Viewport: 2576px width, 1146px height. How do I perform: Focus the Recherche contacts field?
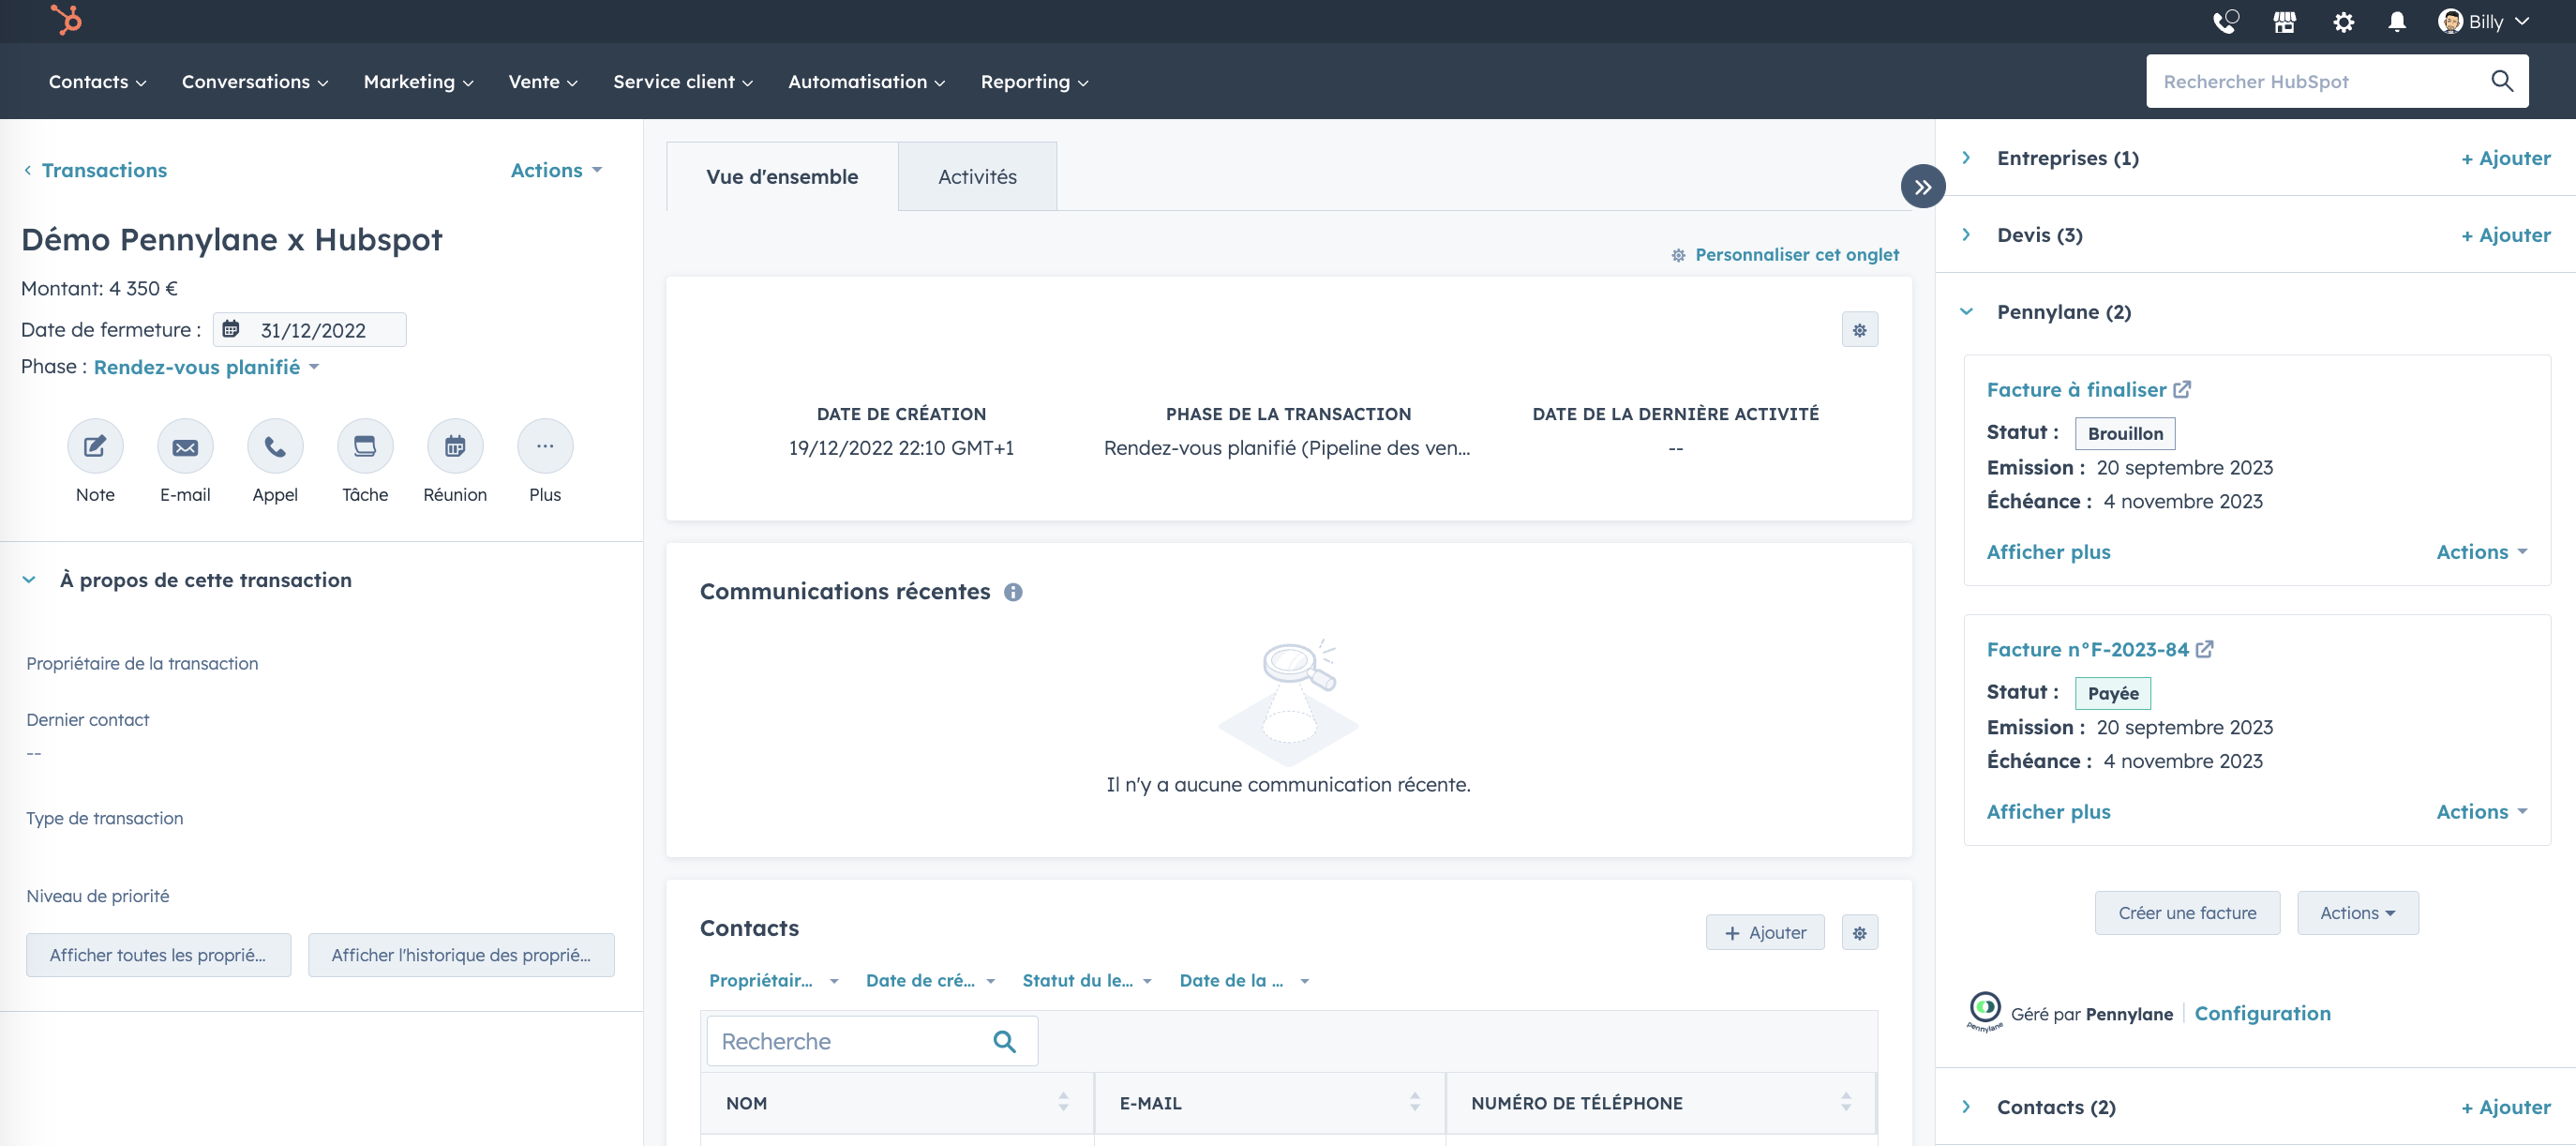tap(872, 1041)
